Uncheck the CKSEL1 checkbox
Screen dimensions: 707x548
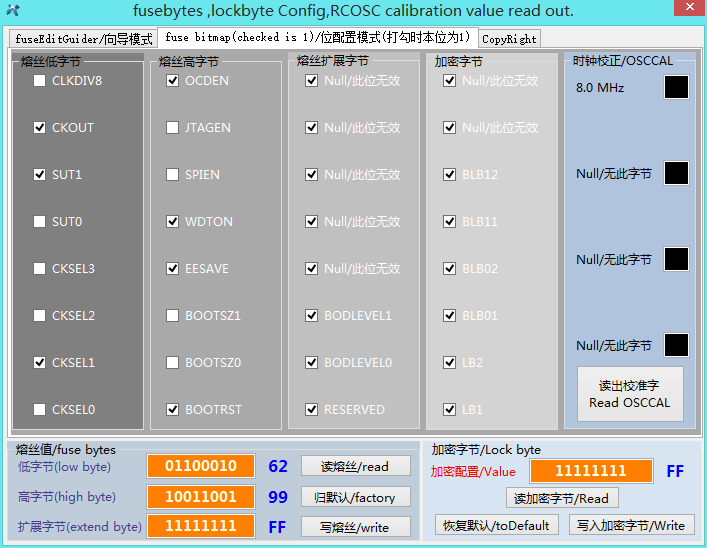[x=40, y=362]
